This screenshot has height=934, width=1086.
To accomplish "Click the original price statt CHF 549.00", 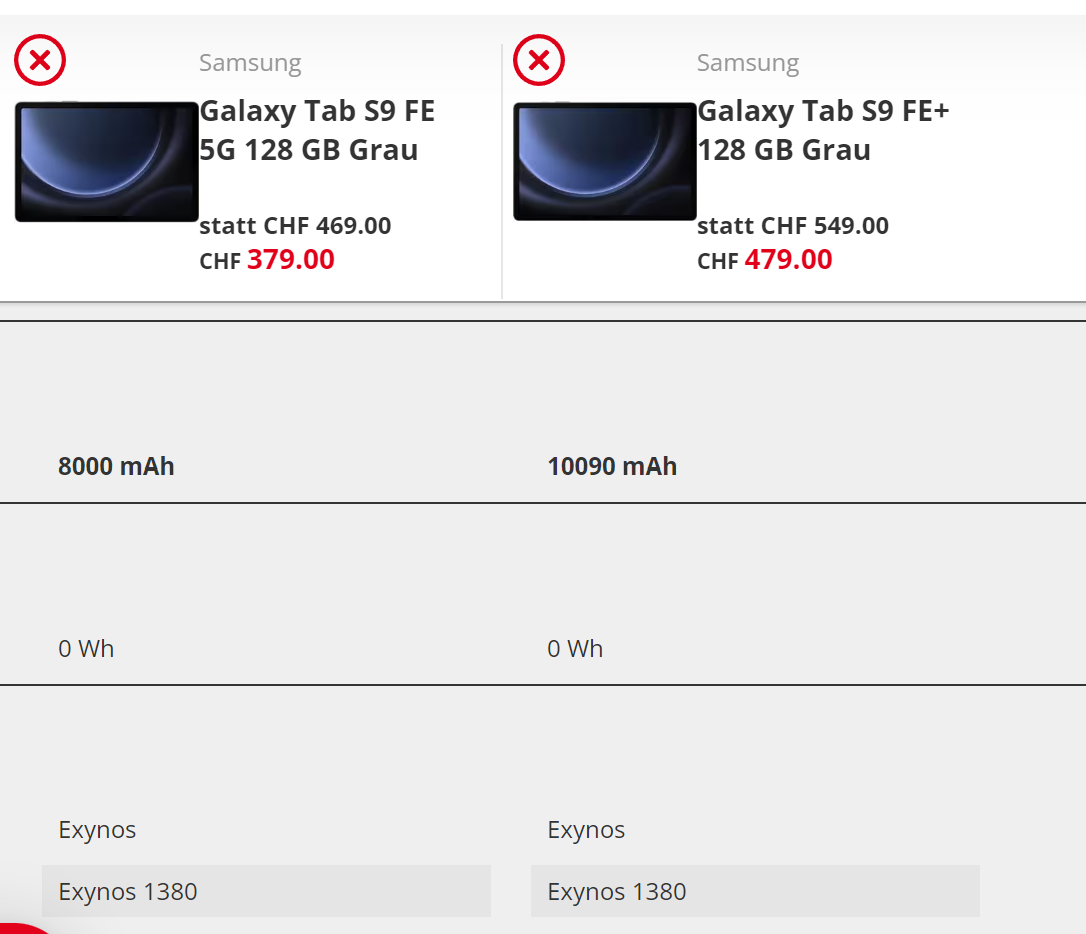I will [x=793, y=226].
